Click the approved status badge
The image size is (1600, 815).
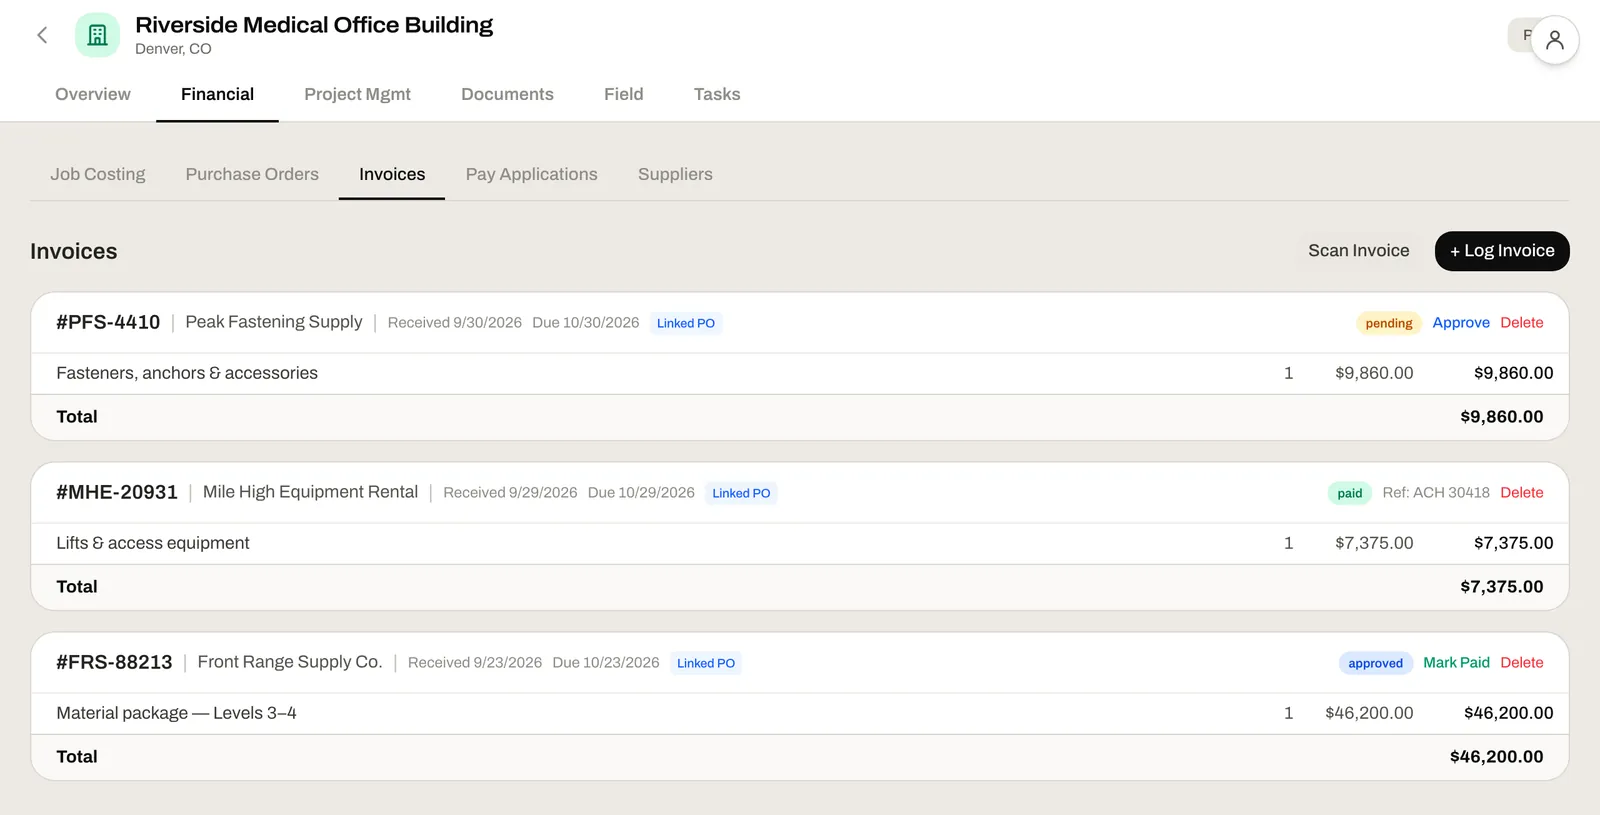point(1375,663)
